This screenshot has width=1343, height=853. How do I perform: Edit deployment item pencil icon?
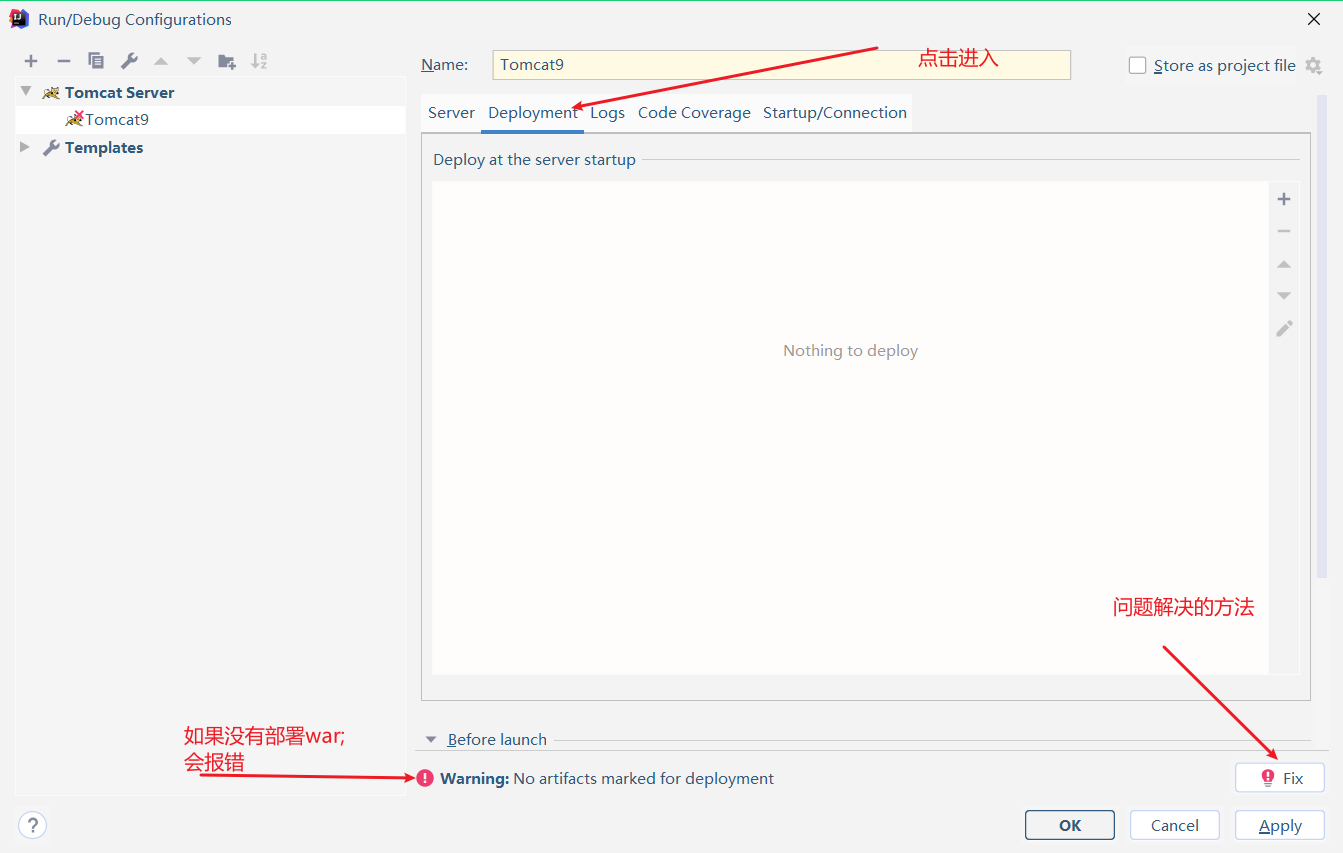(1284, 328)
